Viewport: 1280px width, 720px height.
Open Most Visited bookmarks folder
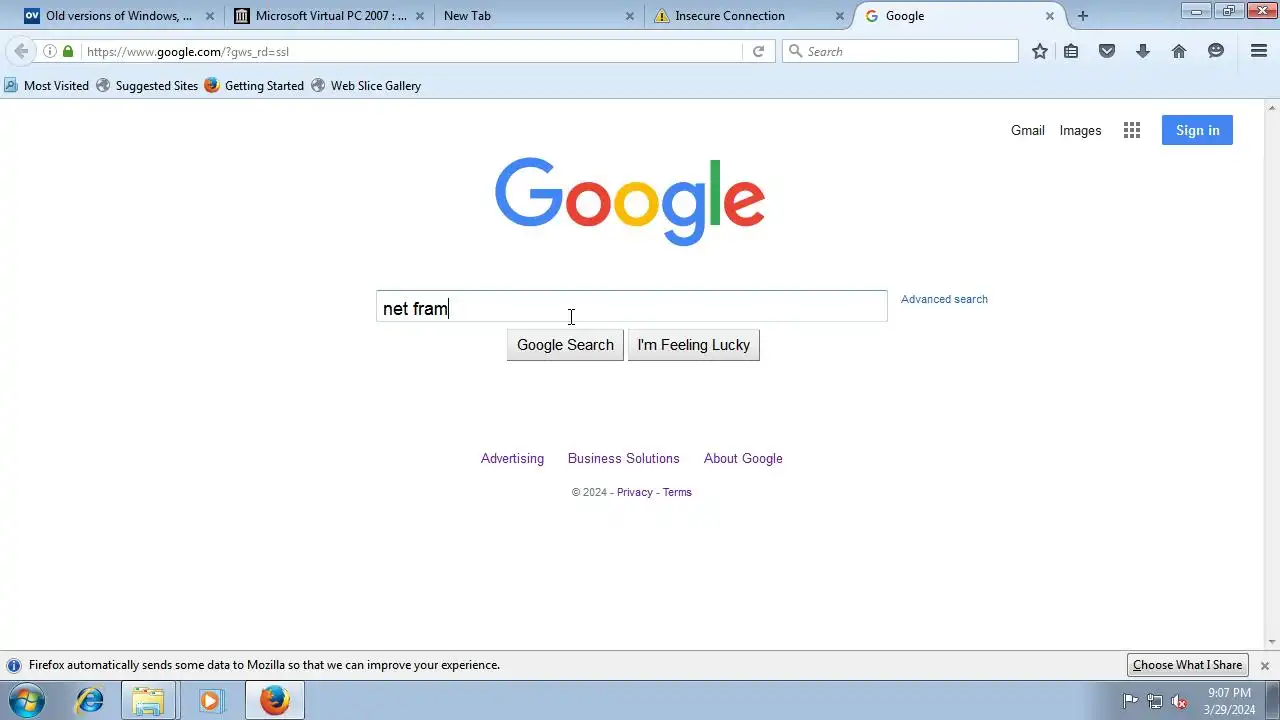coord(47,86)
